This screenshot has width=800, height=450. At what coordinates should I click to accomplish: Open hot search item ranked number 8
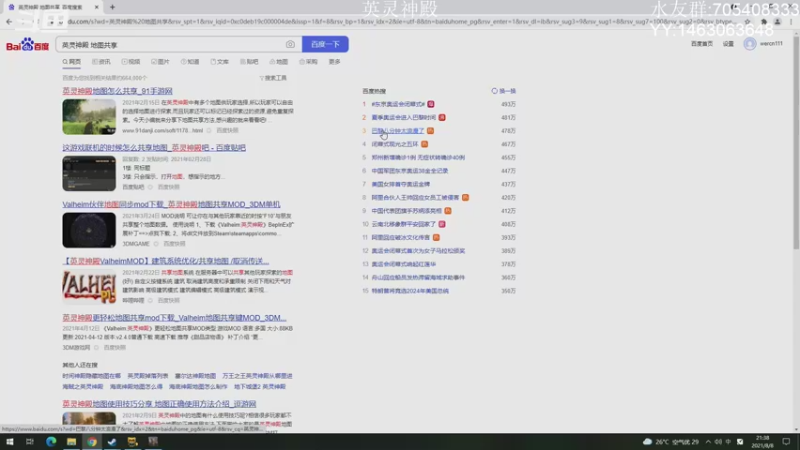point(415,197)
